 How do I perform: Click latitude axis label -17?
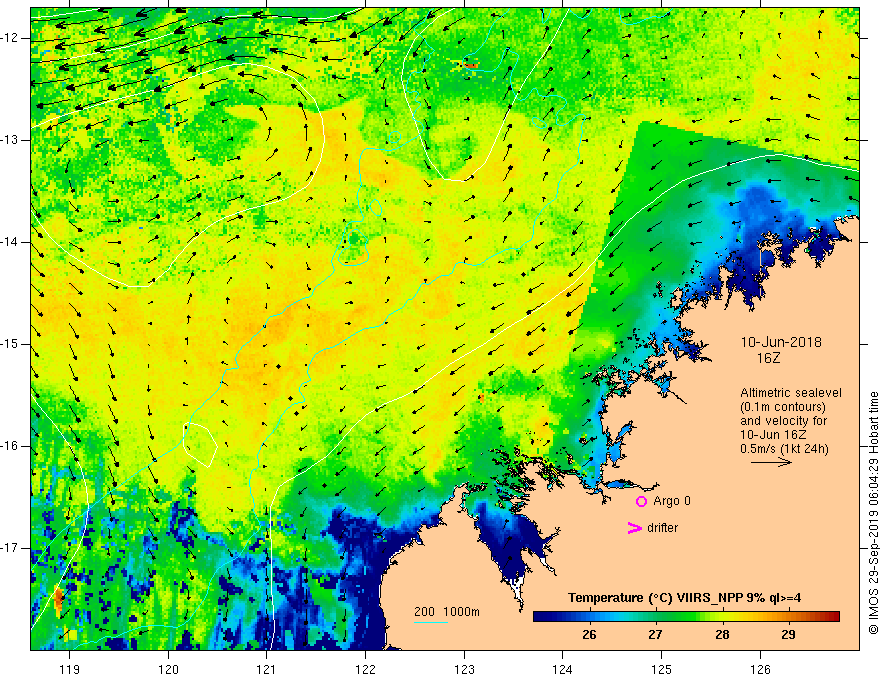(11, 548)
